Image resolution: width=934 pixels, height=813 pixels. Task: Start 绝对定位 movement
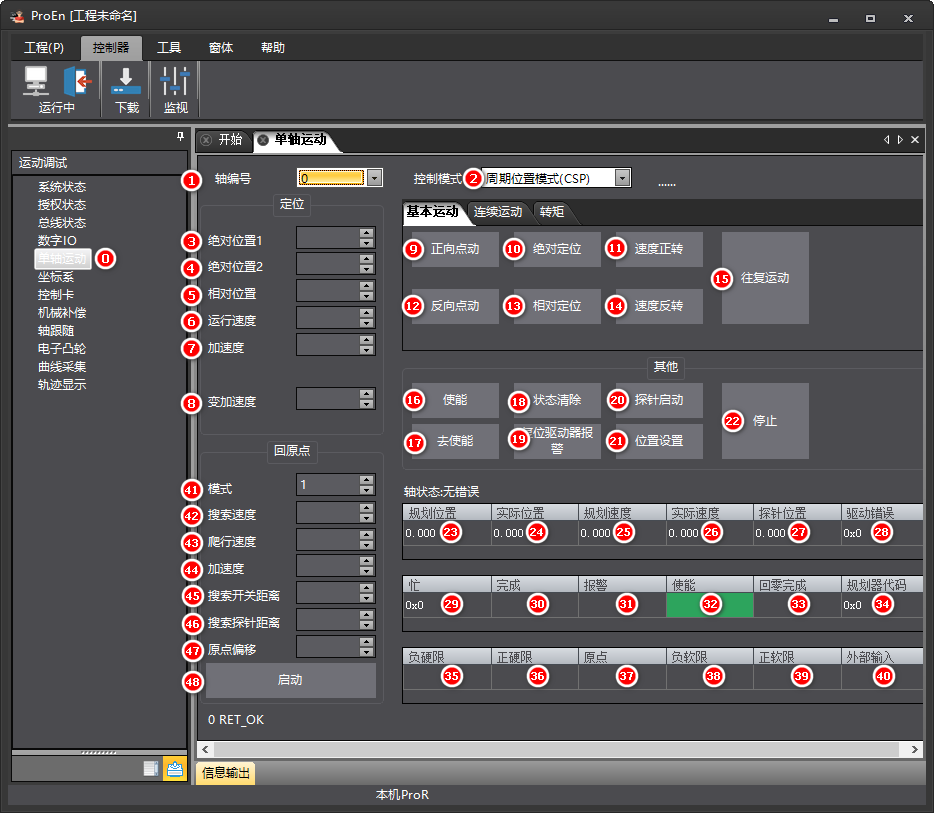[557, 249]
